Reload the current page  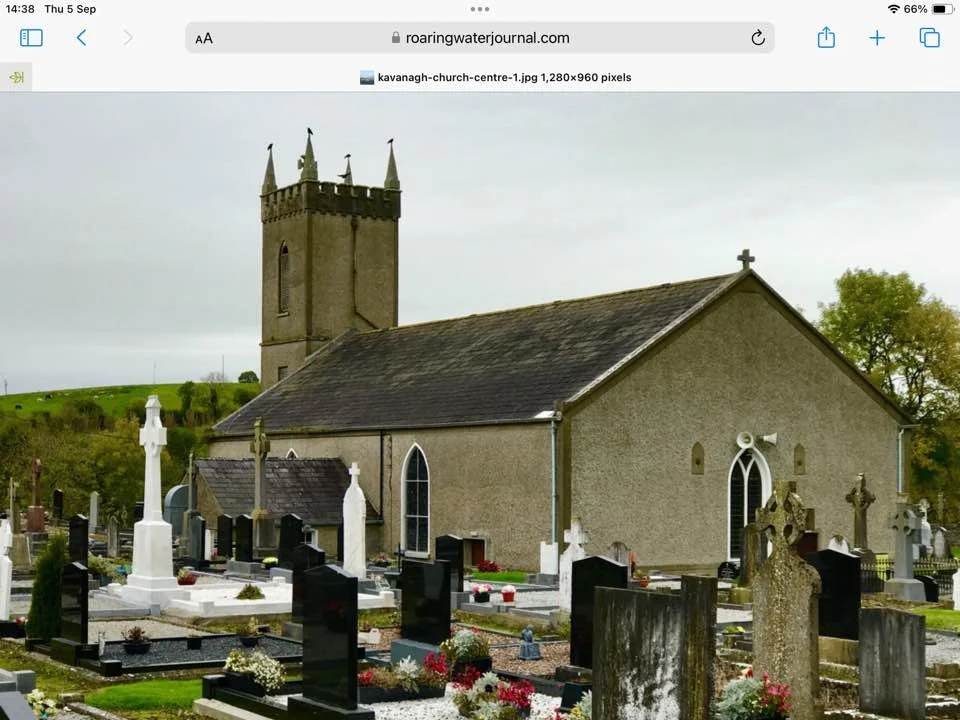[x=758, y=37]
